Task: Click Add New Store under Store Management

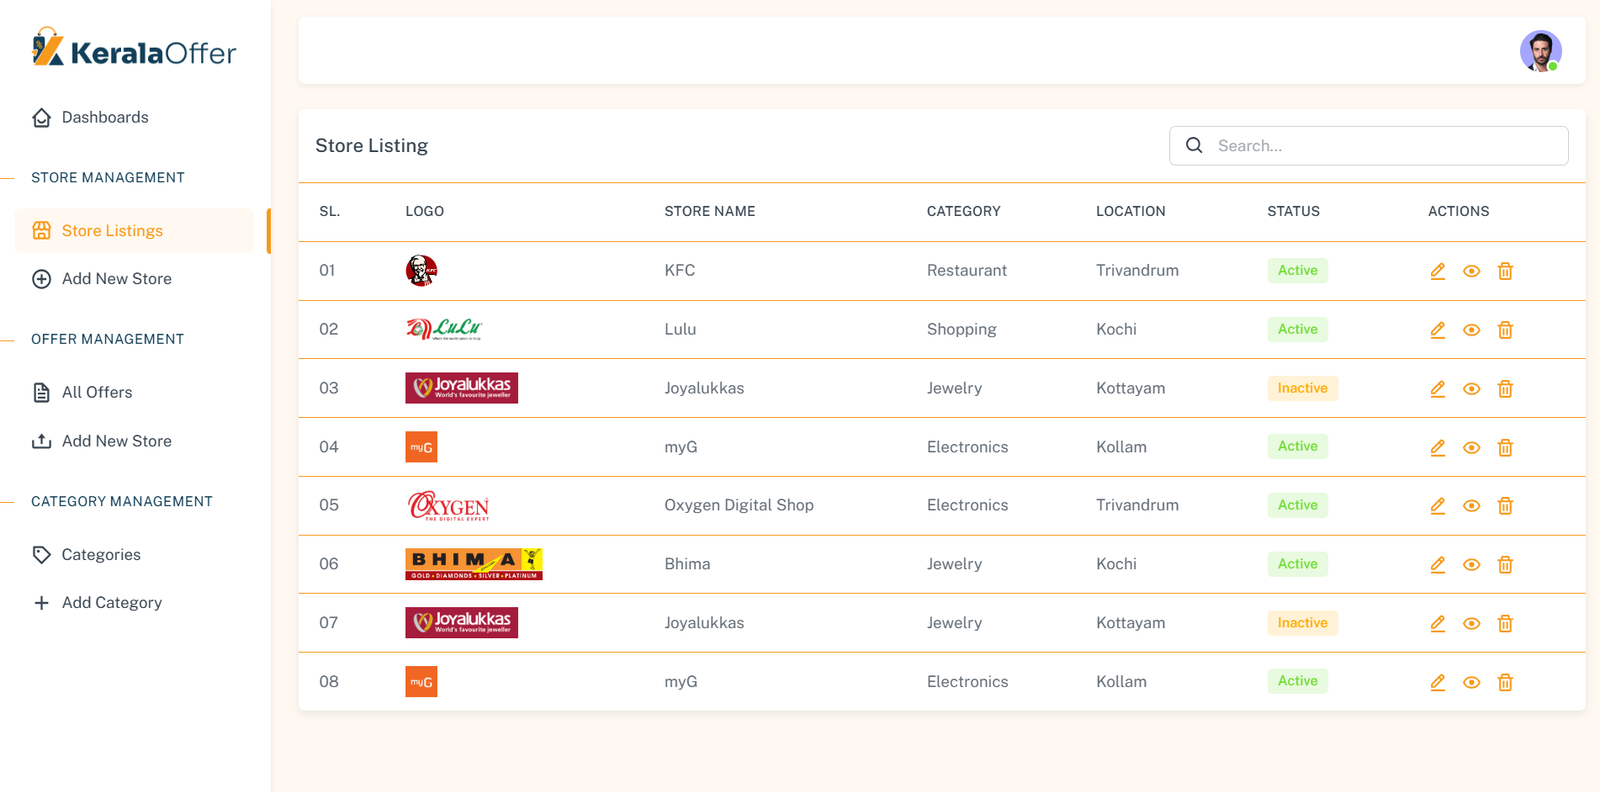Action: coord(116,279)
